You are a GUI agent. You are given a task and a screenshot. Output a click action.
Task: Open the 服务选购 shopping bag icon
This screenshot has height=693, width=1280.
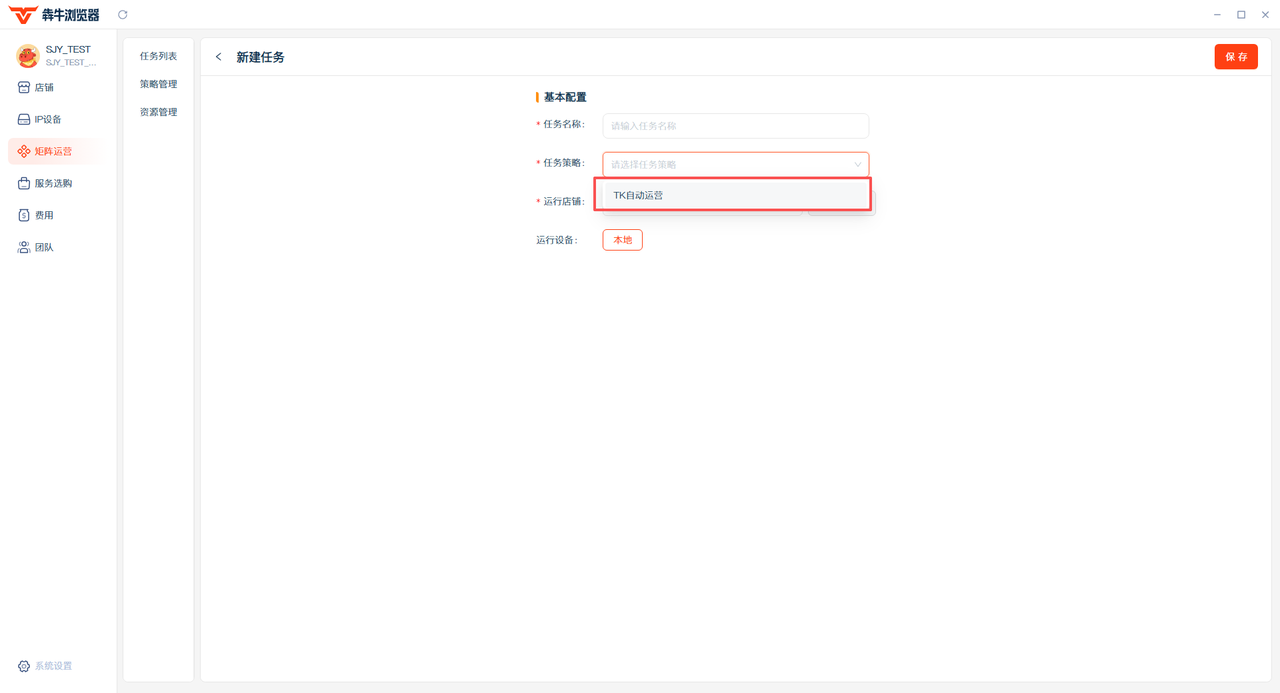[24, 183]
